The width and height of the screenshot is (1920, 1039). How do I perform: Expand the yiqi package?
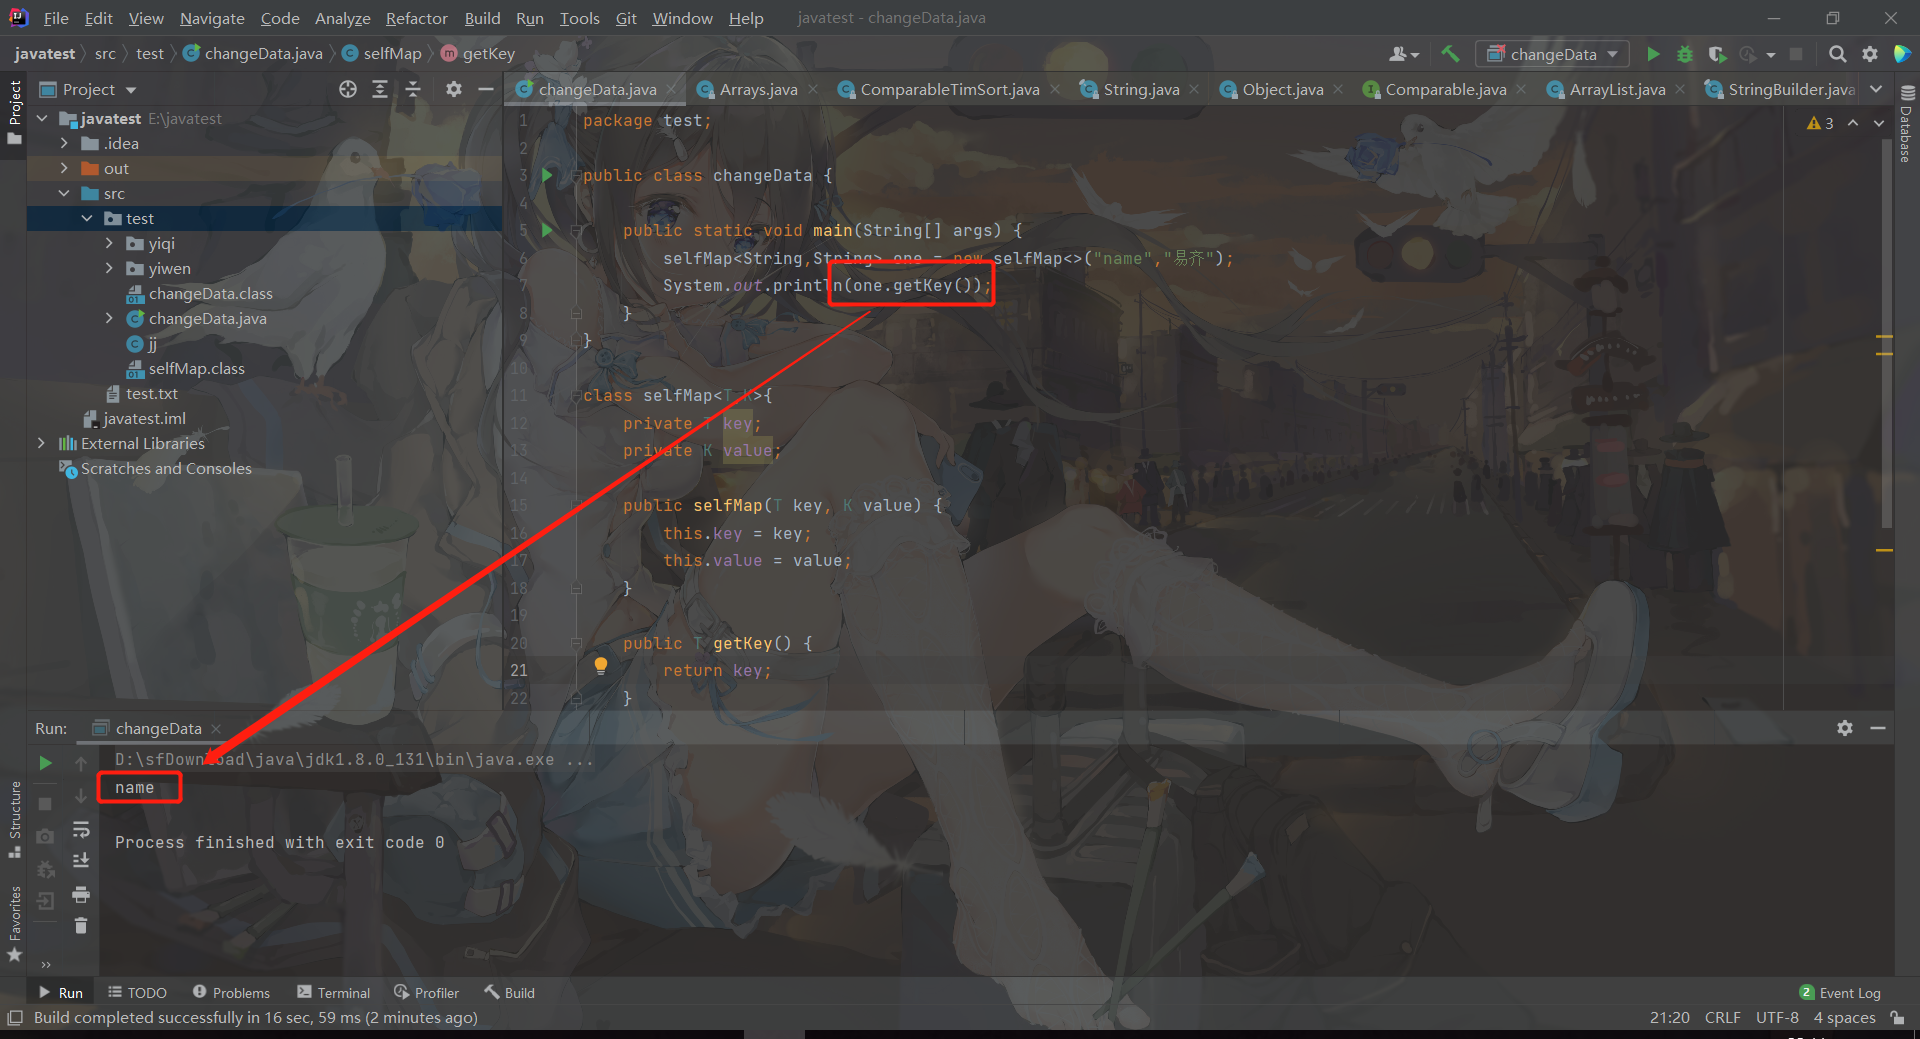pyautogui.click(x=109, y=243)
